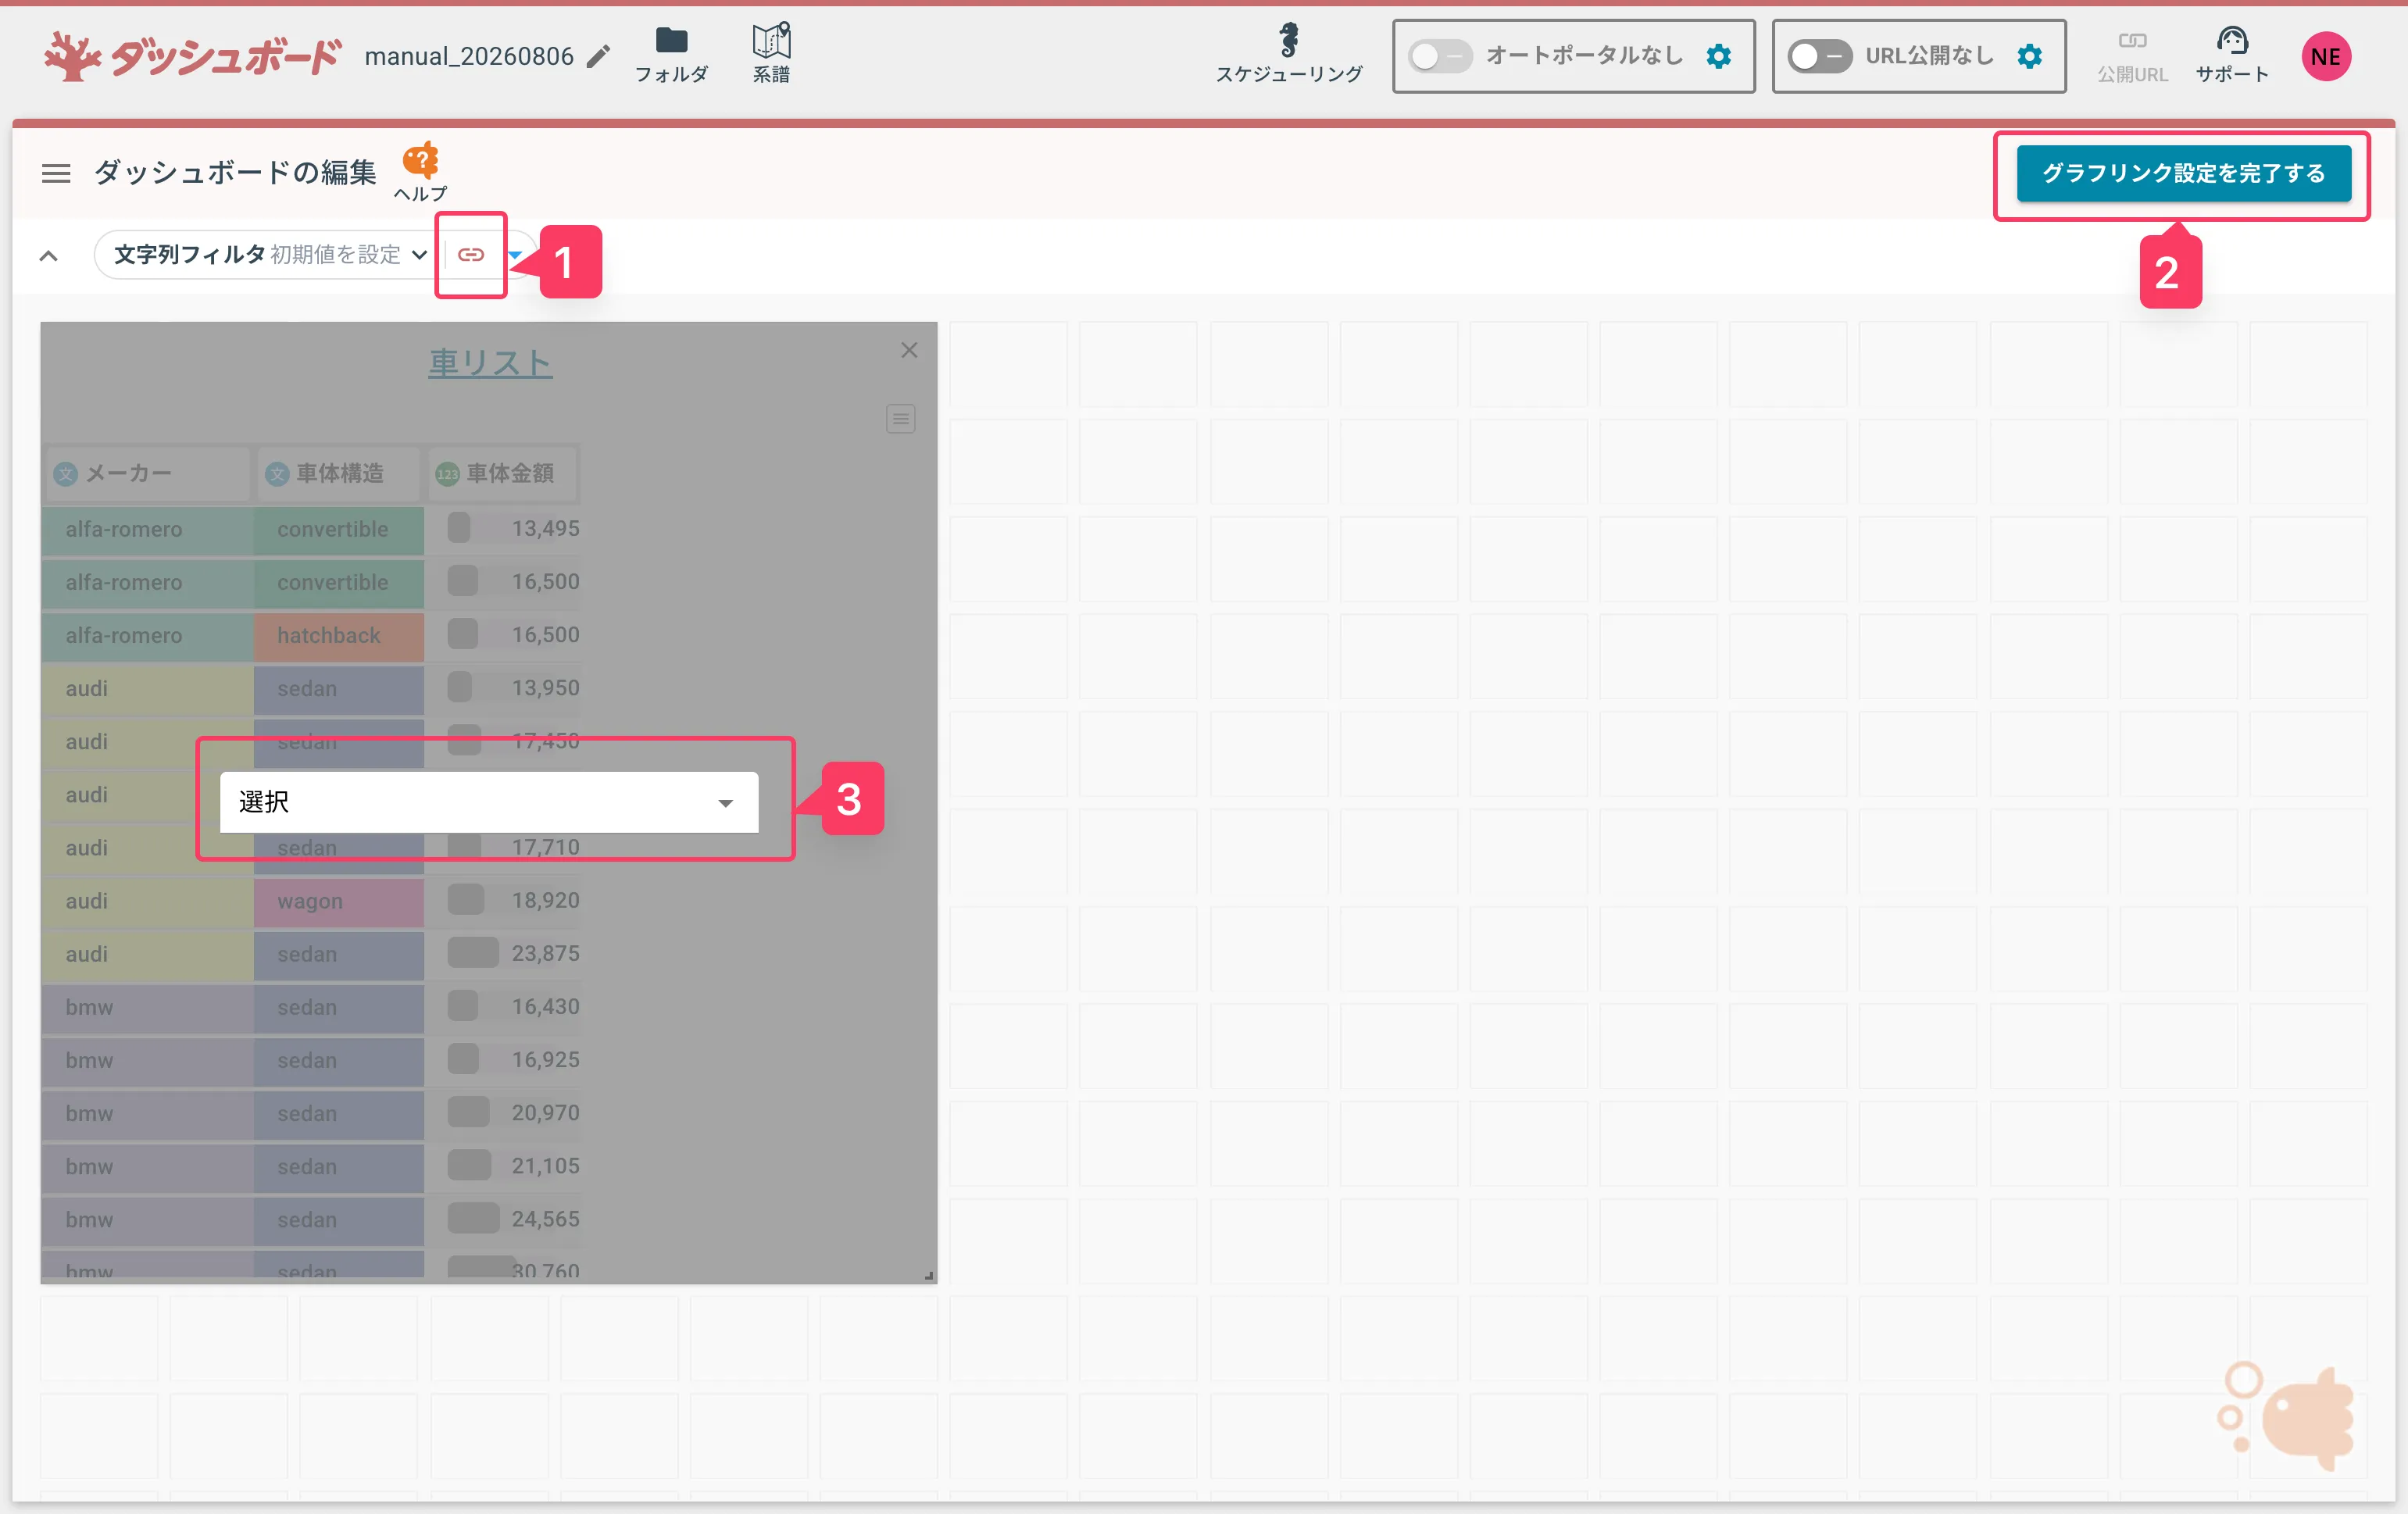Click the ヘルプ question icon
This screenshot has height=1514, width=2408.
pos(421,171)
